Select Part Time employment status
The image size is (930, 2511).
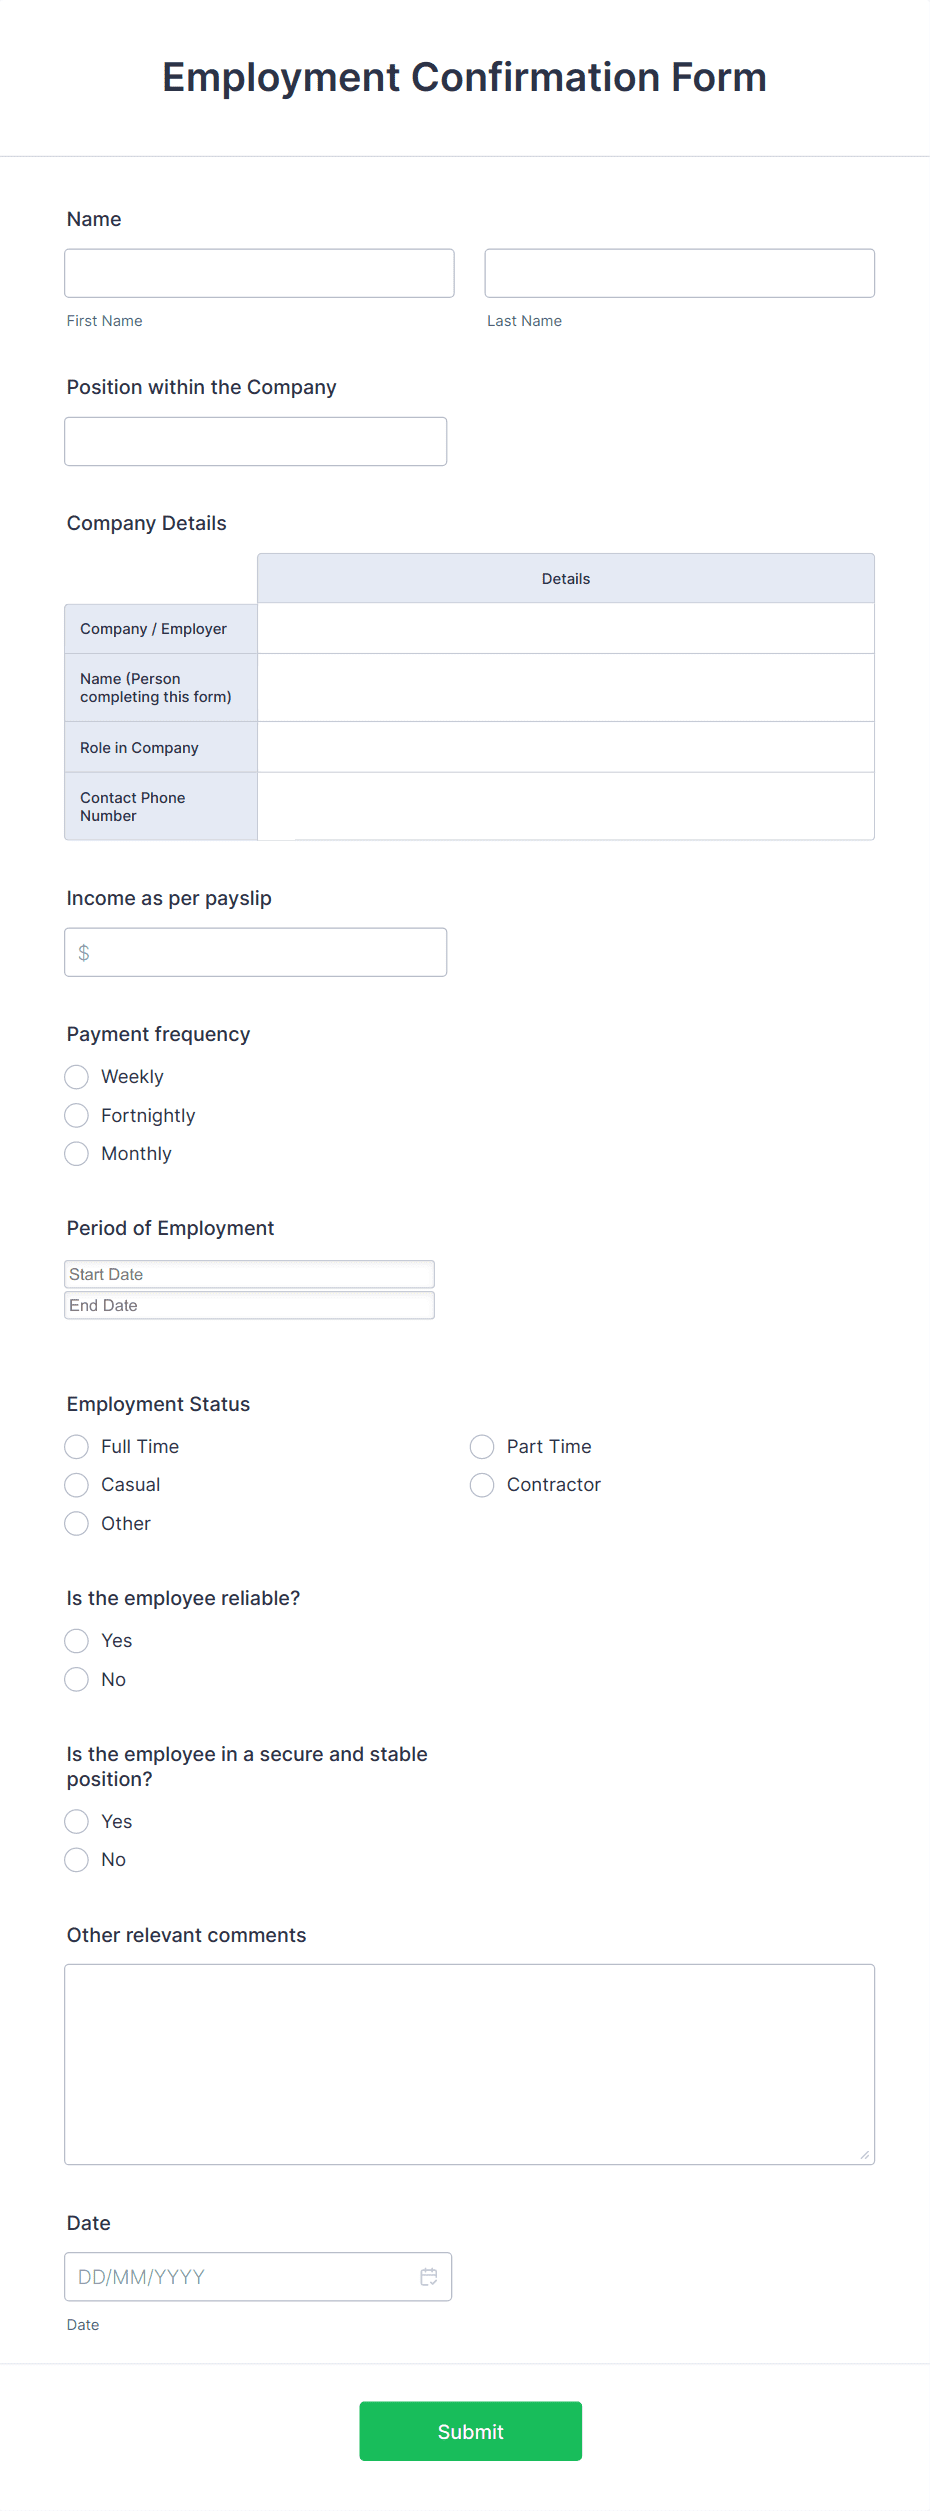(x=482, y=1446)
